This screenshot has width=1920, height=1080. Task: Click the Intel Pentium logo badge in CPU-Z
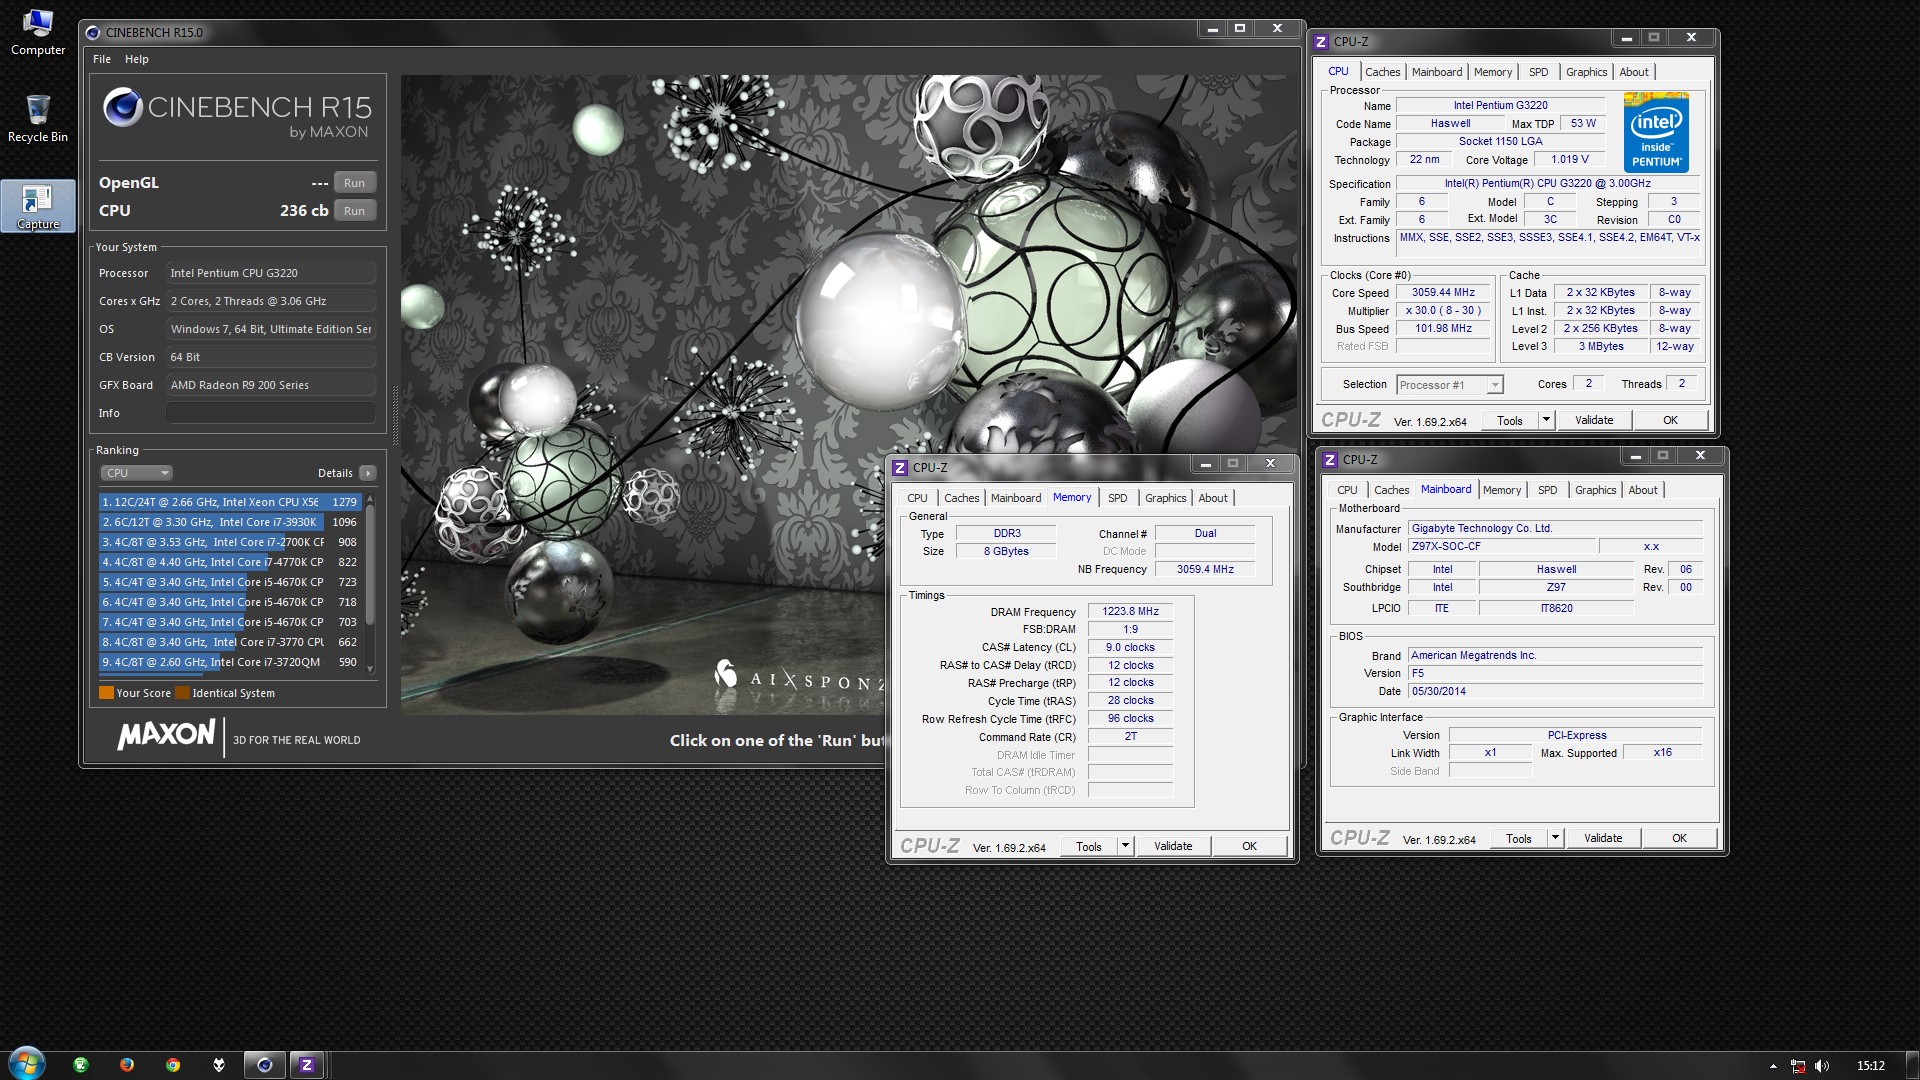pyautogui.click(x=1656, y=133)
